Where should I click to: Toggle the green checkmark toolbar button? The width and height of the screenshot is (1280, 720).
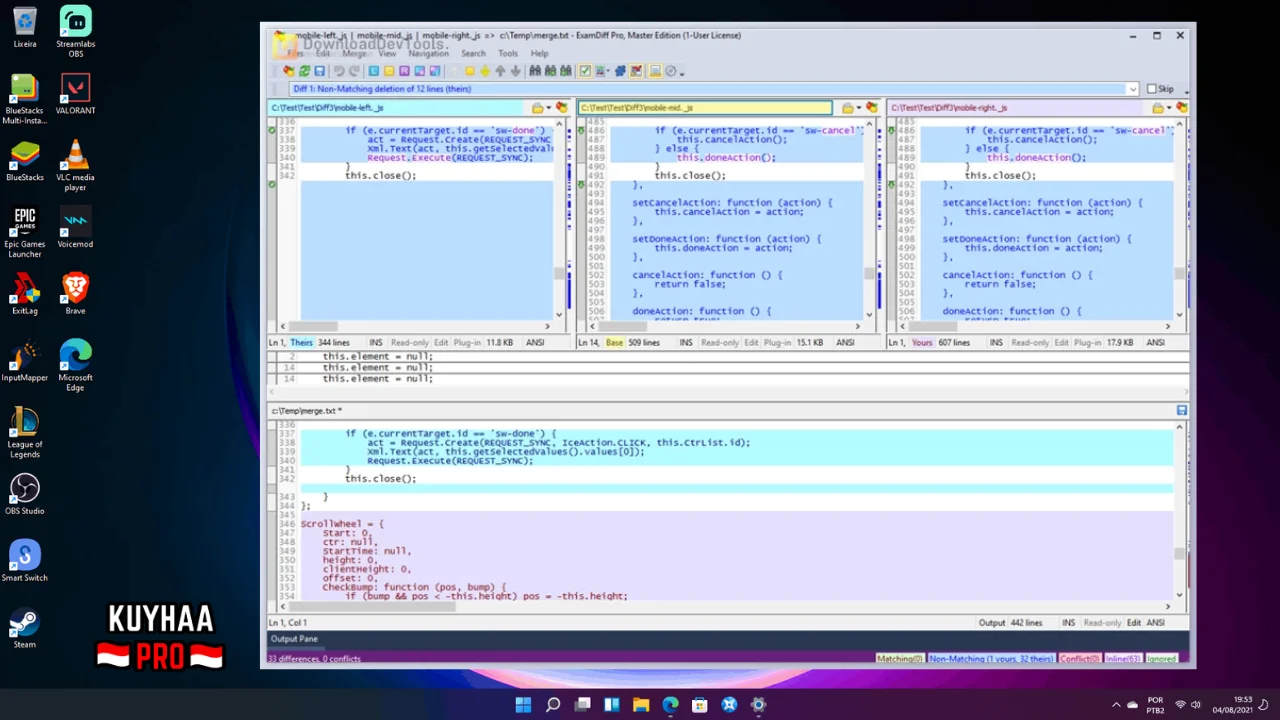pyautogui.click(x=585, y=71)
